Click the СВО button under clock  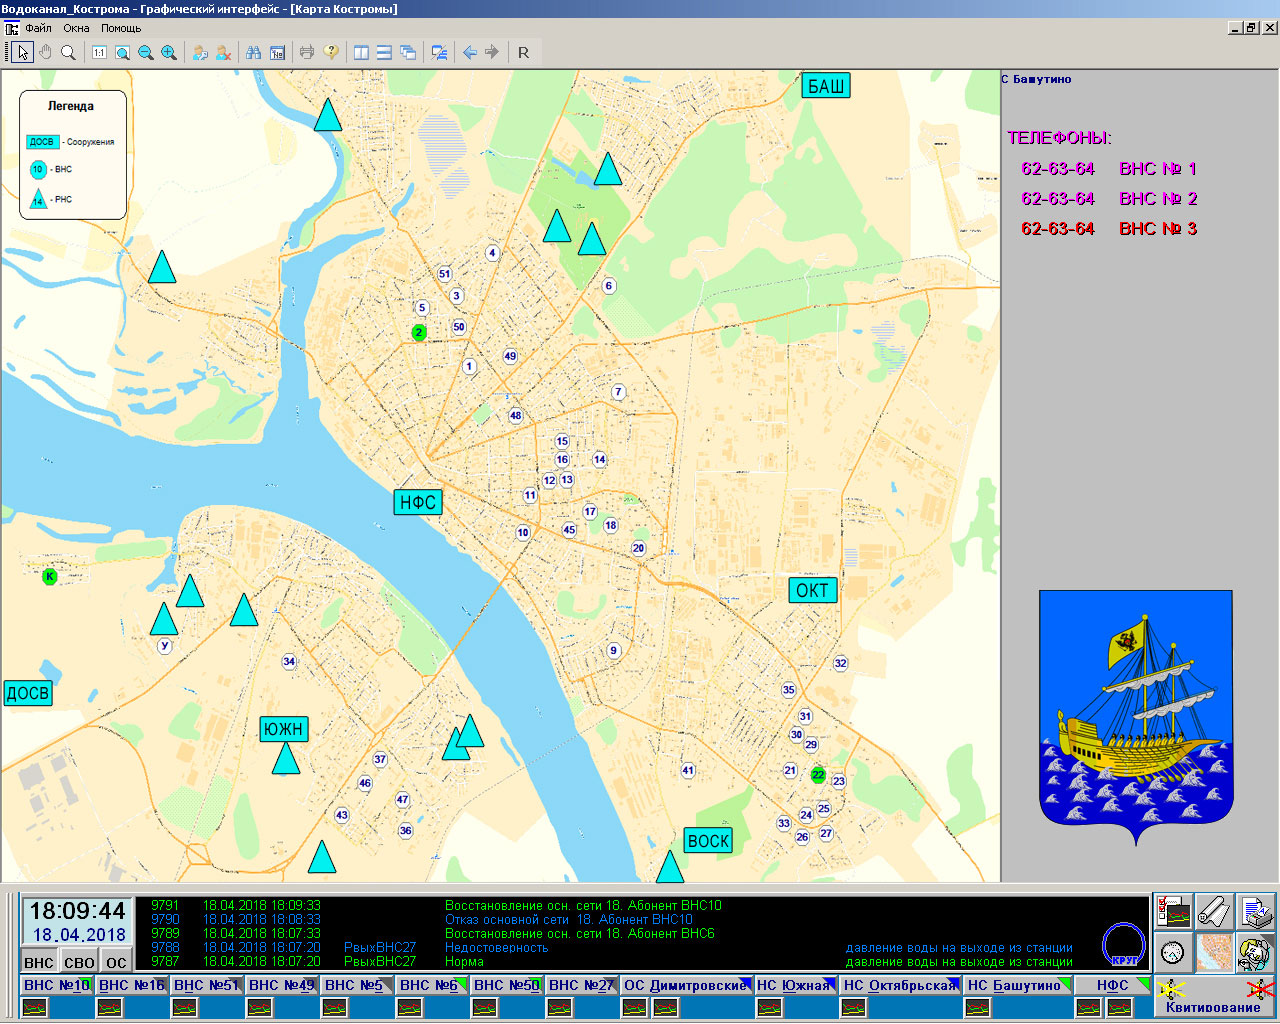pyautogui.click(x=79, y=962)
